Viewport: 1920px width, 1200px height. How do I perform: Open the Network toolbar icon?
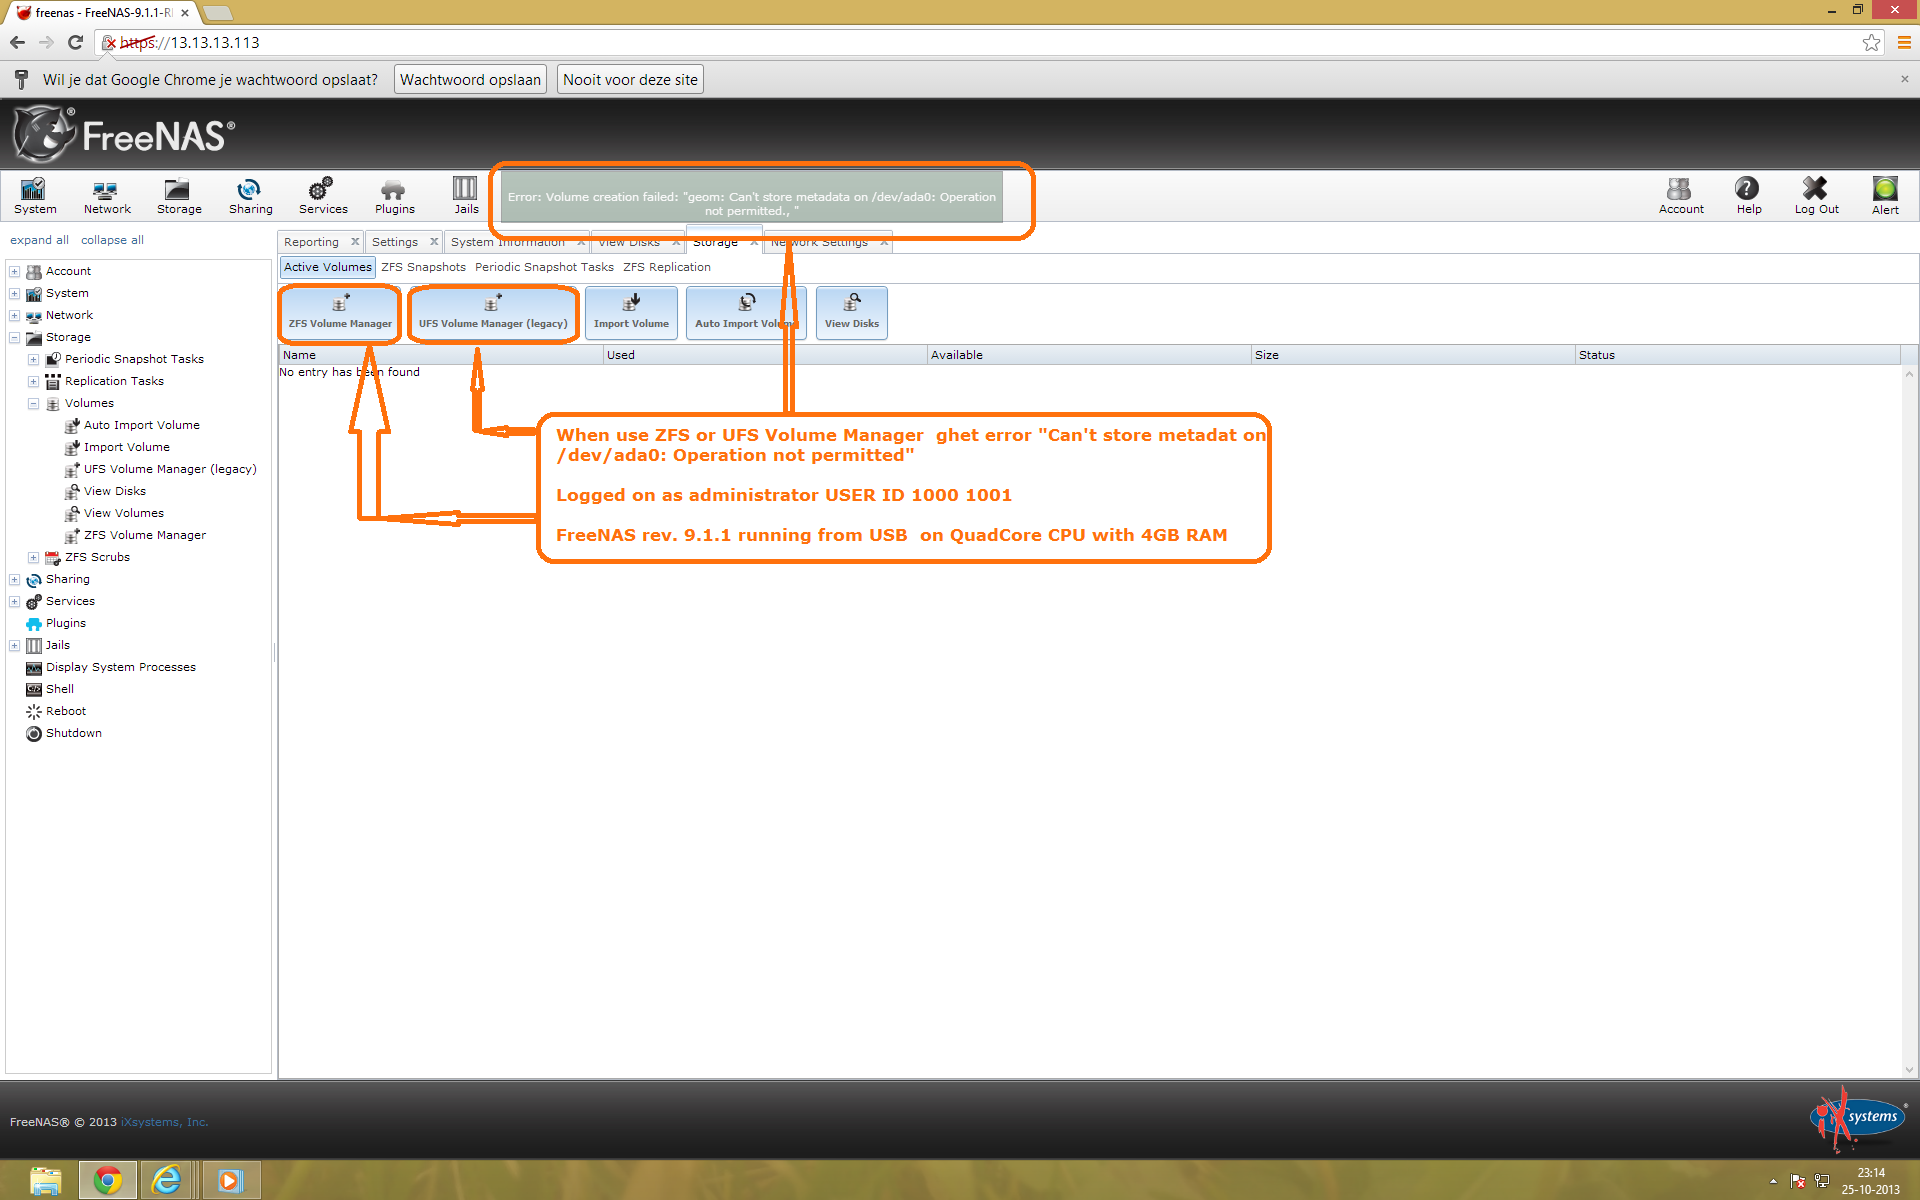(x=107, y=196)
